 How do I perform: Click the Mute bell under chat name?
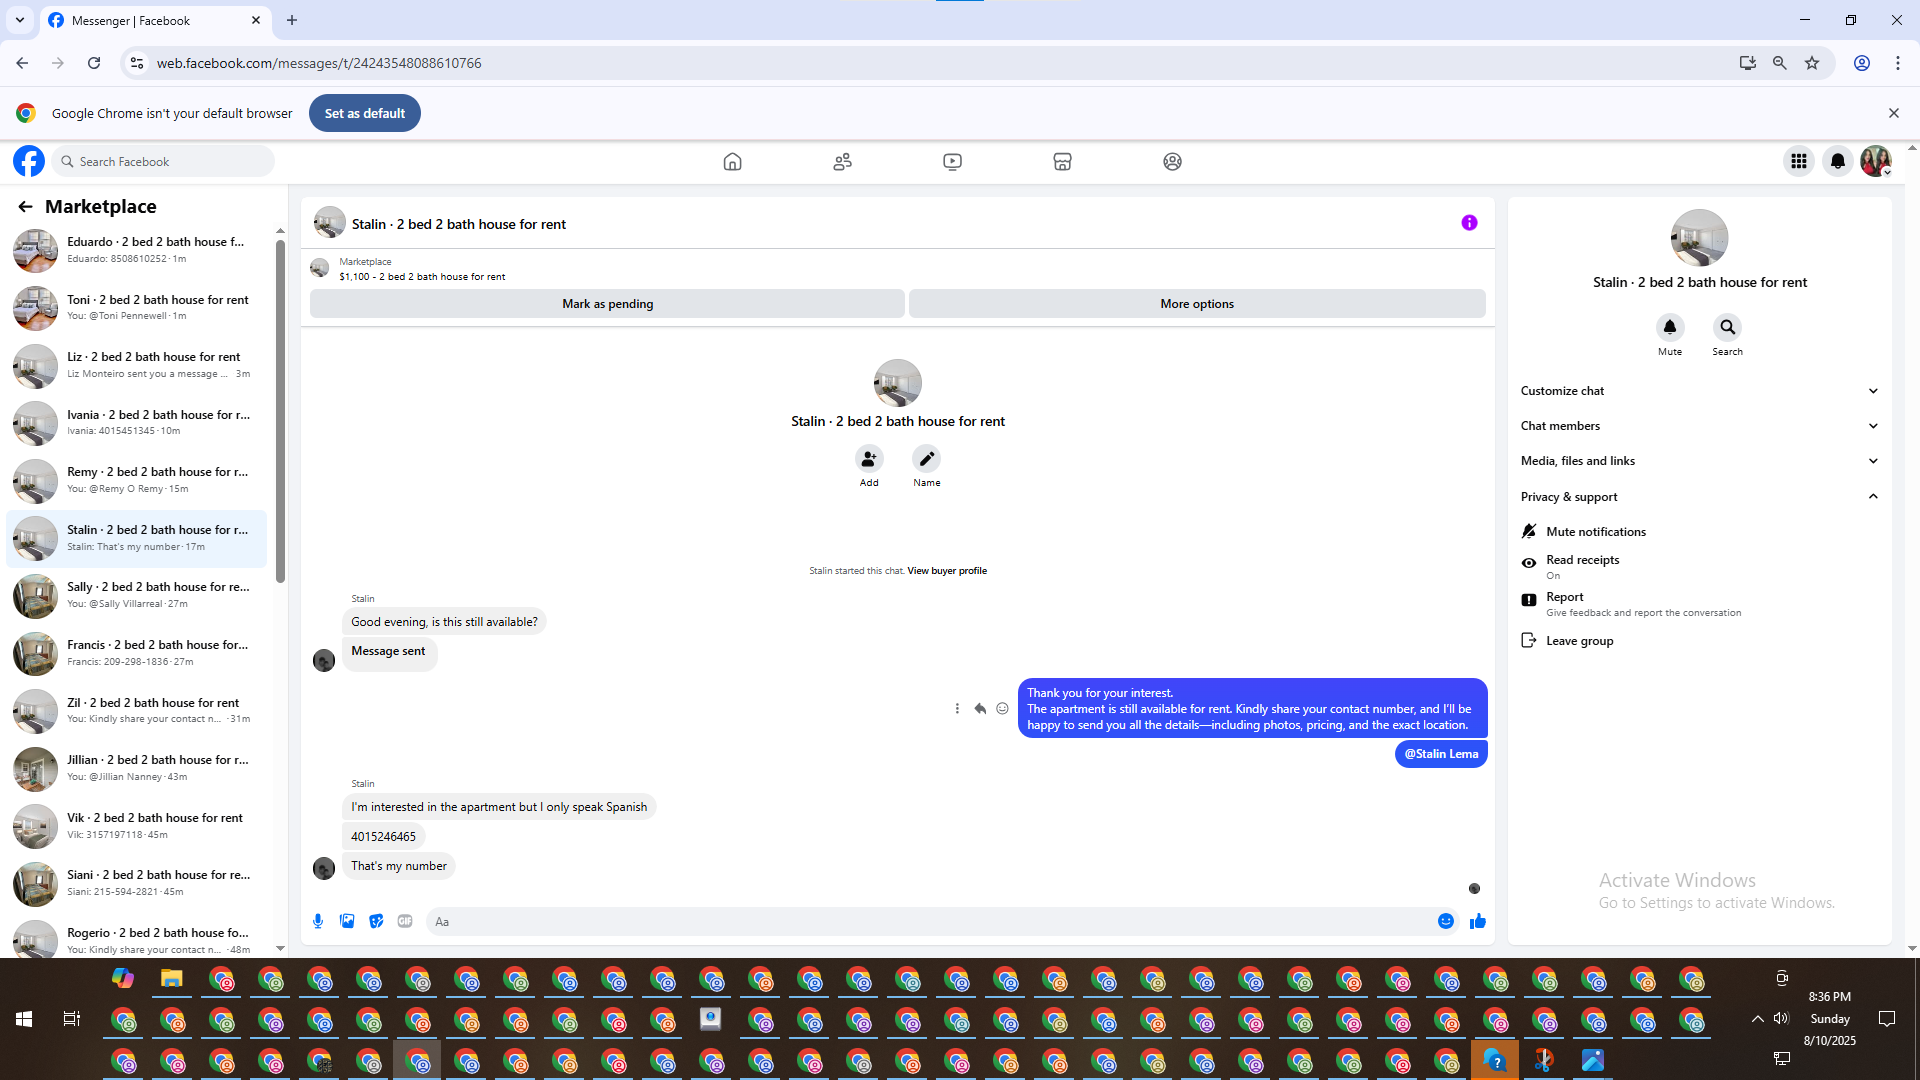pyautogui.click(x=1670, y=328)
